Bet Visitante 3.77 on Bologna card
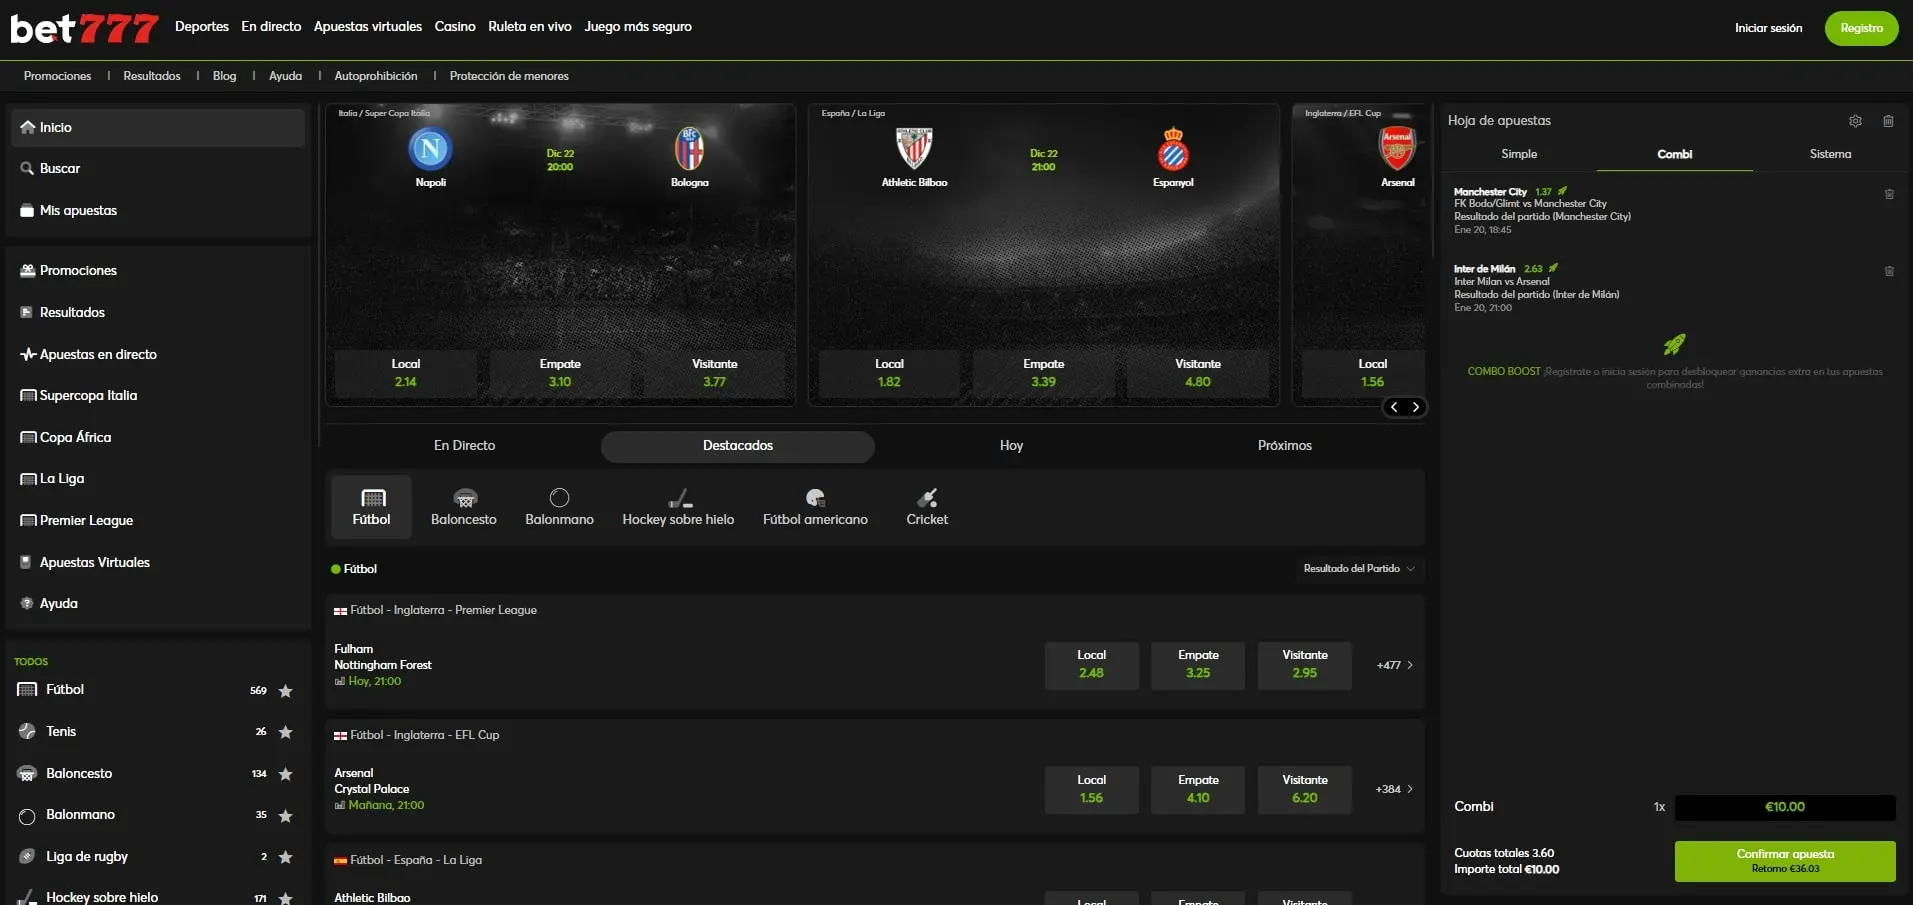 pos(714,373)
